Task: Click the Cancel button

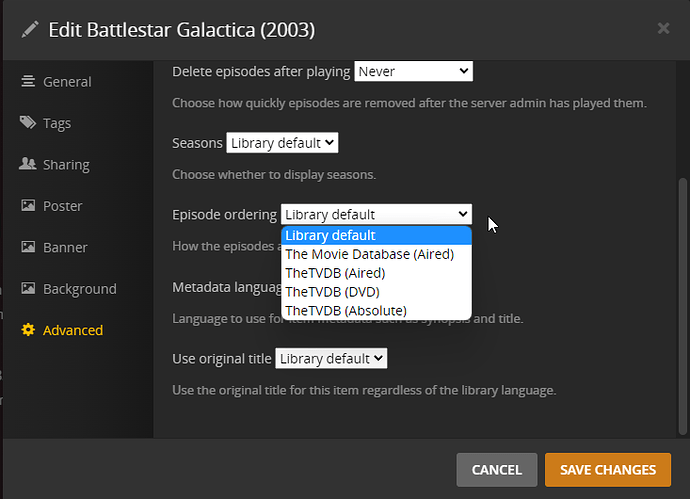Action: tap(497, 470)
